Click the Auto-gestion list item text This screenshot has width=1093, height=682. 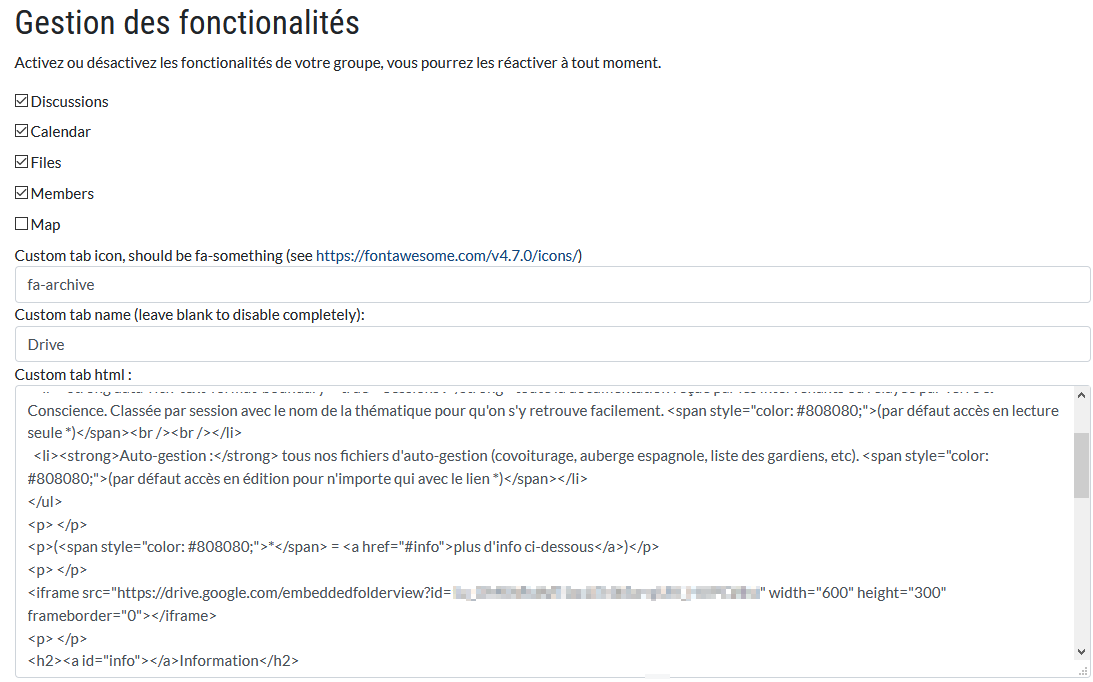pos(300,456)
